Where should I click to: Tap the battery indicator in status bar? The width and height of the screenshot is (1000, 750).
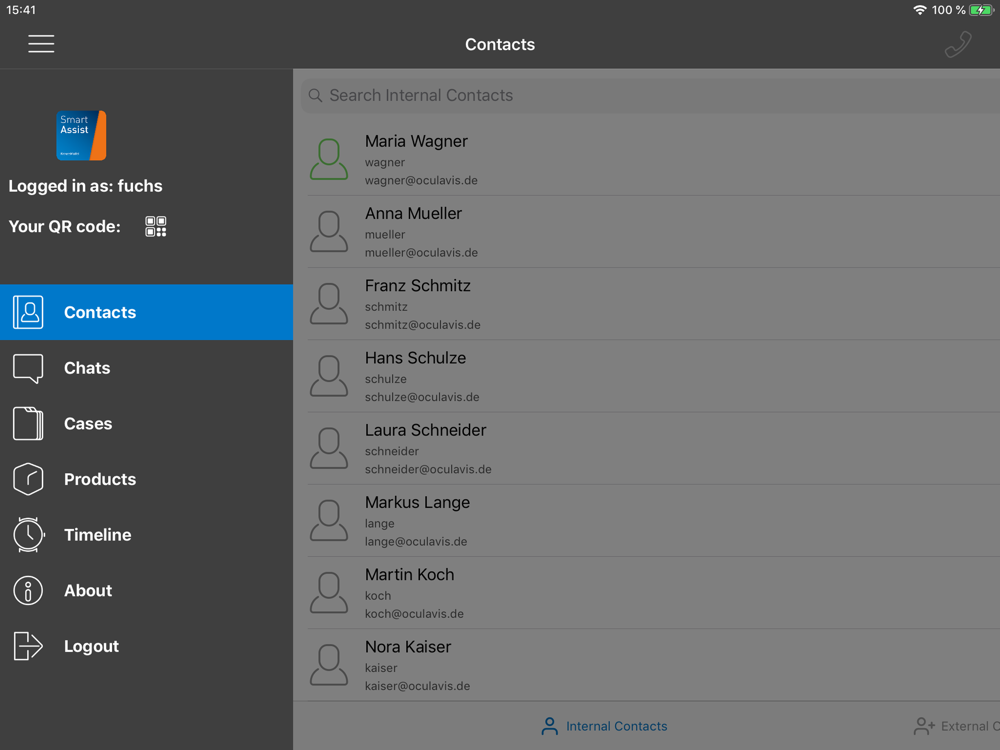coord(980,10)
